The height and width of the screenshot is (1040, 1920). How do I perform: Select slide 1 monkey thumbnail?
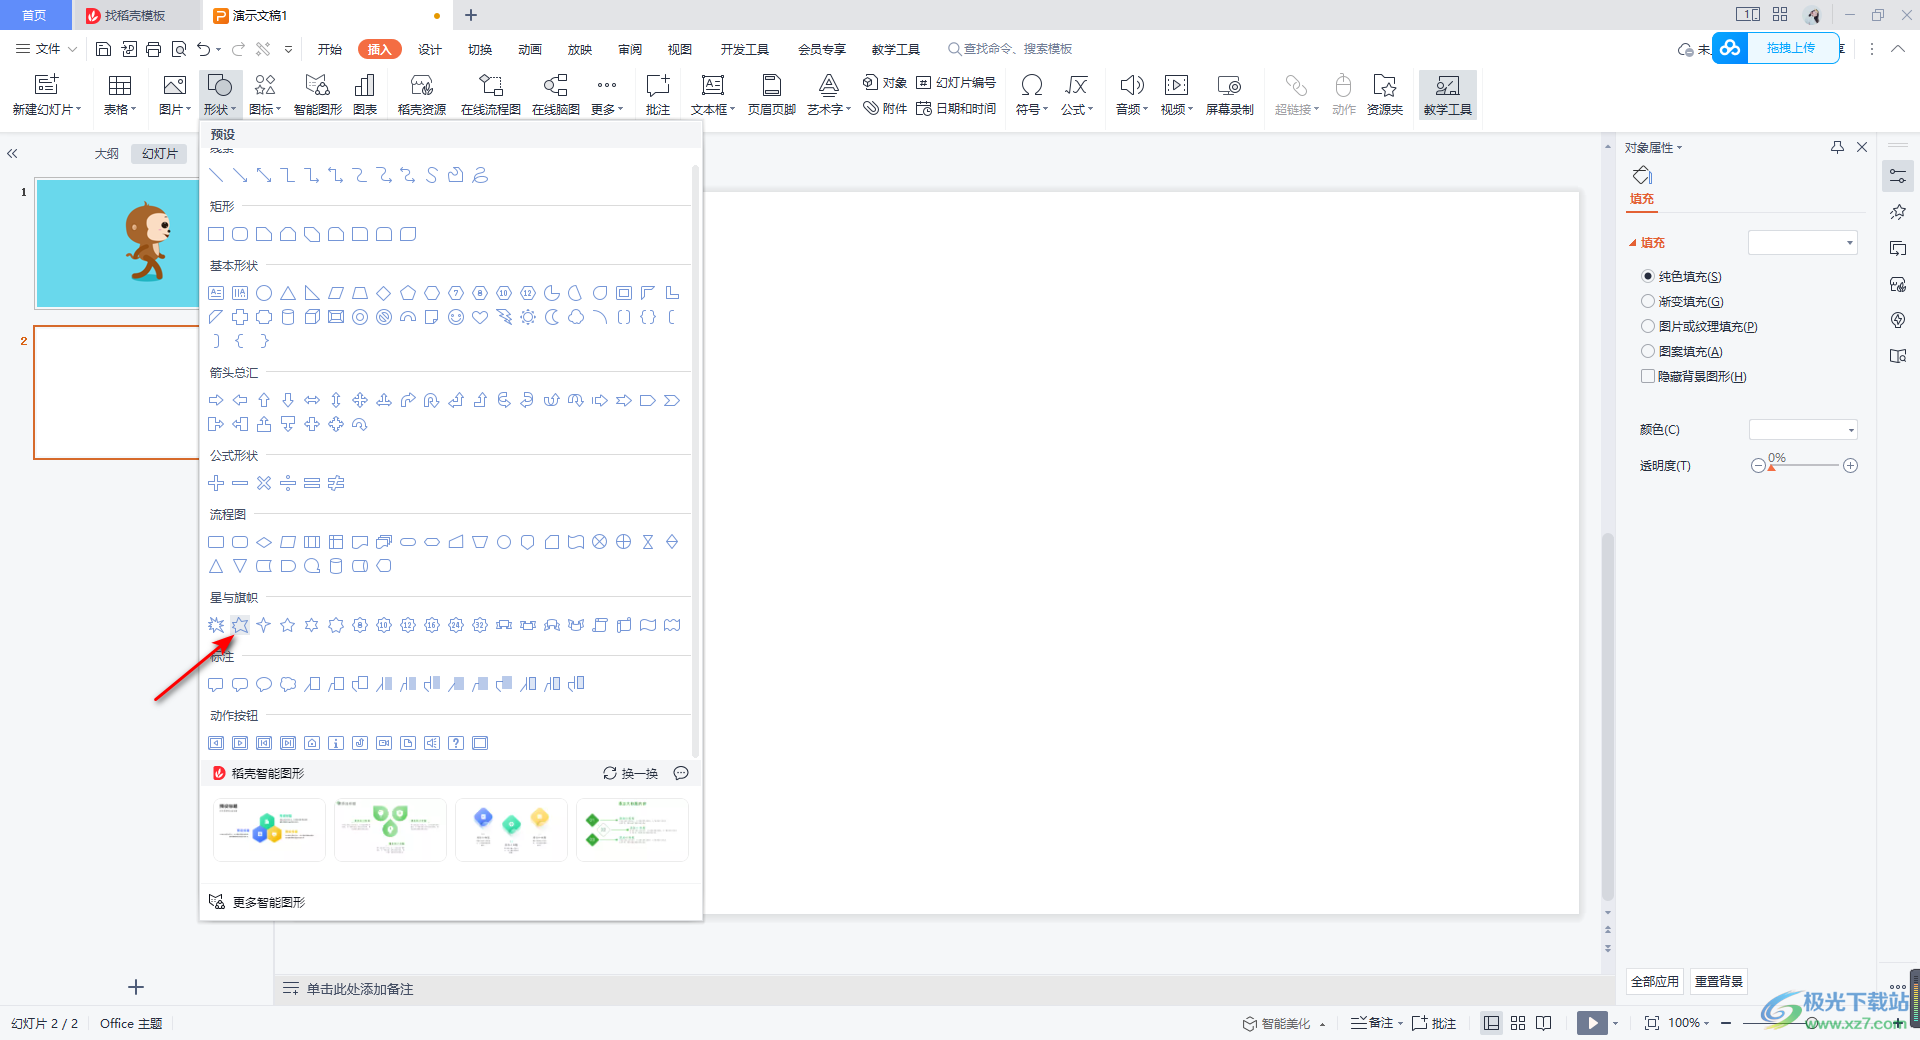117,243
